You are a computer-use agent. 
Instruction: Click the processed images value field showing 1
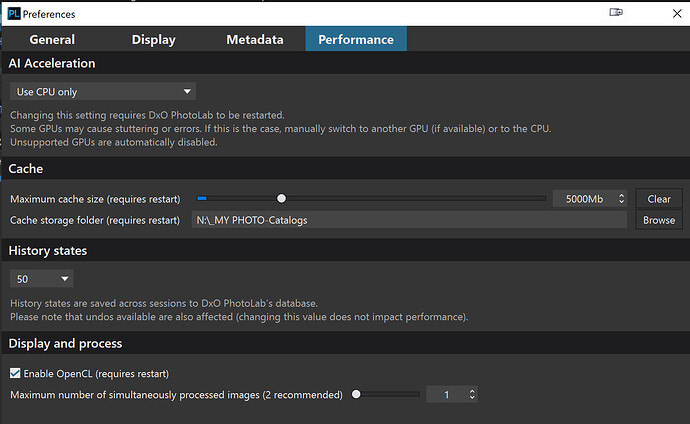click(445, 395)
